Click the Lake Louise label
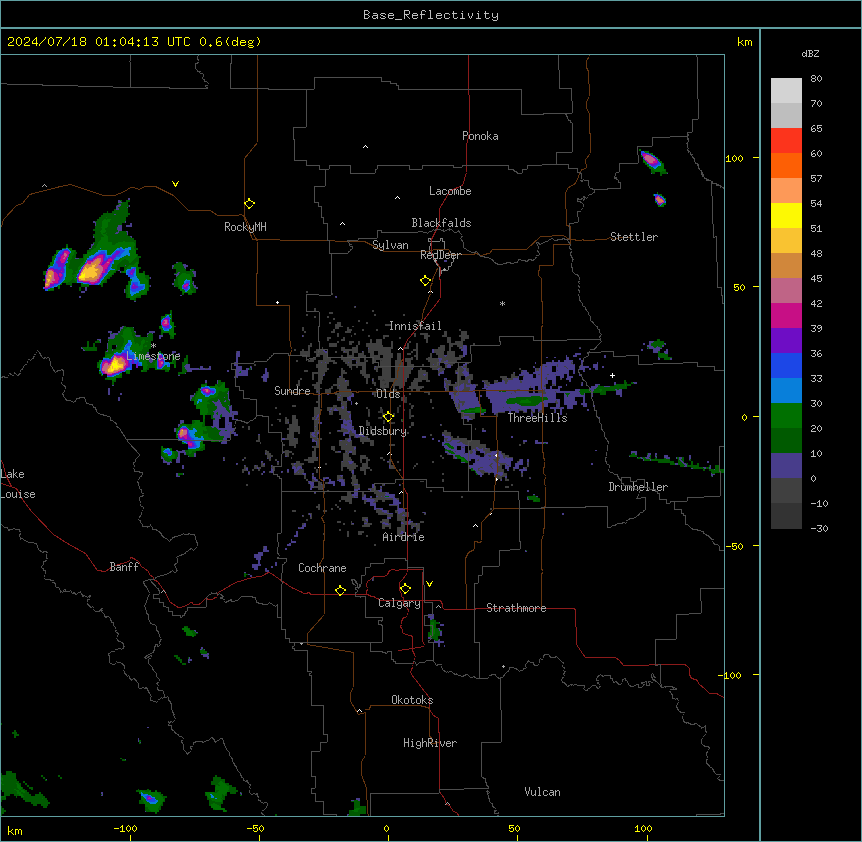 pos(18,484)
